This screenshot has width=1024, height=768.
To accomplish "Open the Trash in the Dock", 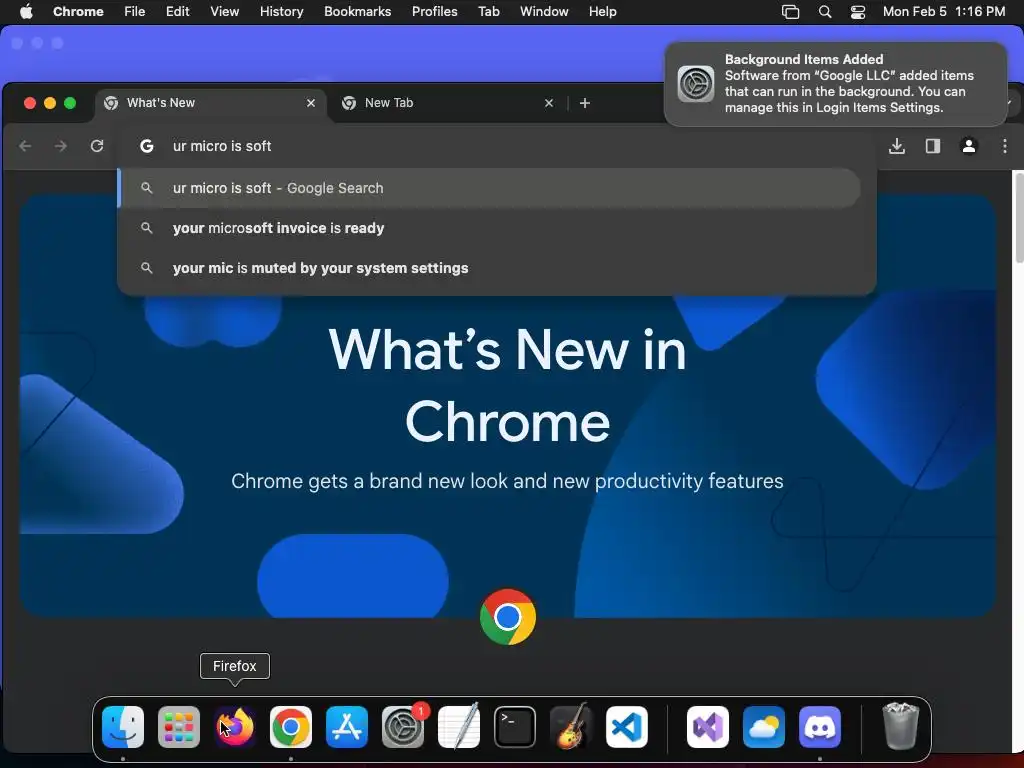I will pyautogui.click(x=901, y=727).
